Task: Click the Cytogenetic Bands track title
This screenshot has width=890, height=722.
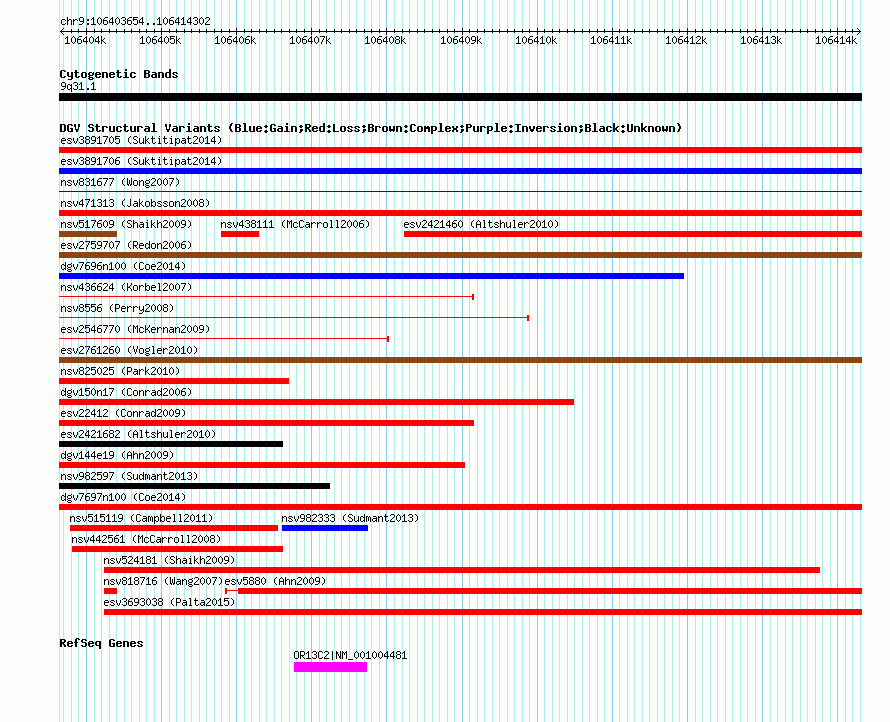Action: (x=119, y=74)
